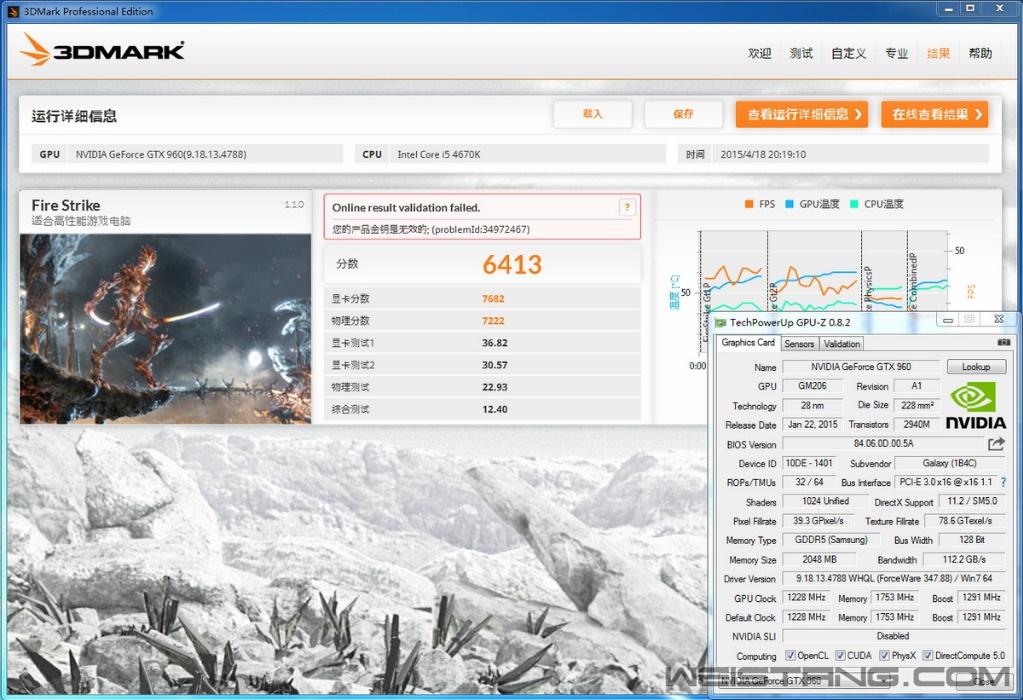Image resolution: width=1023 pixels, height=700 pixels.
Task: Click the 保存 save button
Action: click(683, 114)
